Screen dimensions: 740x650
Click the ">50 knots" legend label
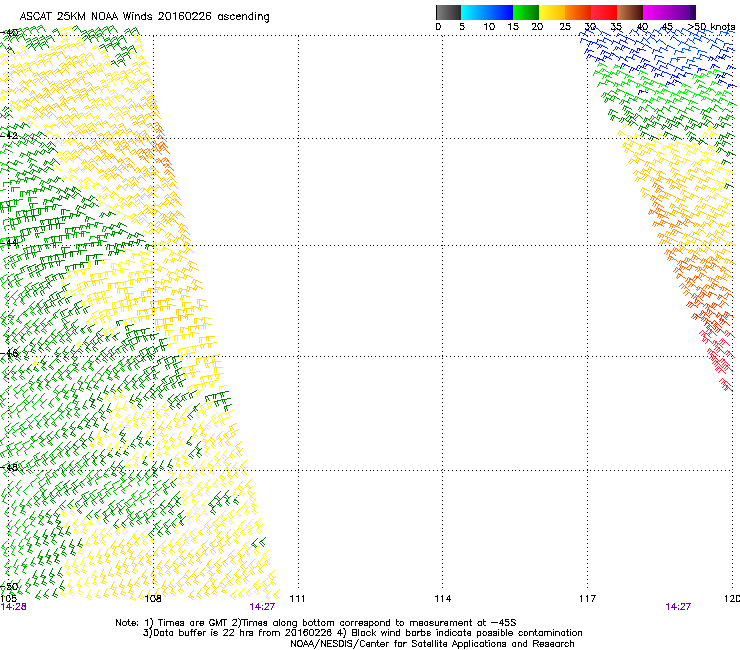point(711,27)
